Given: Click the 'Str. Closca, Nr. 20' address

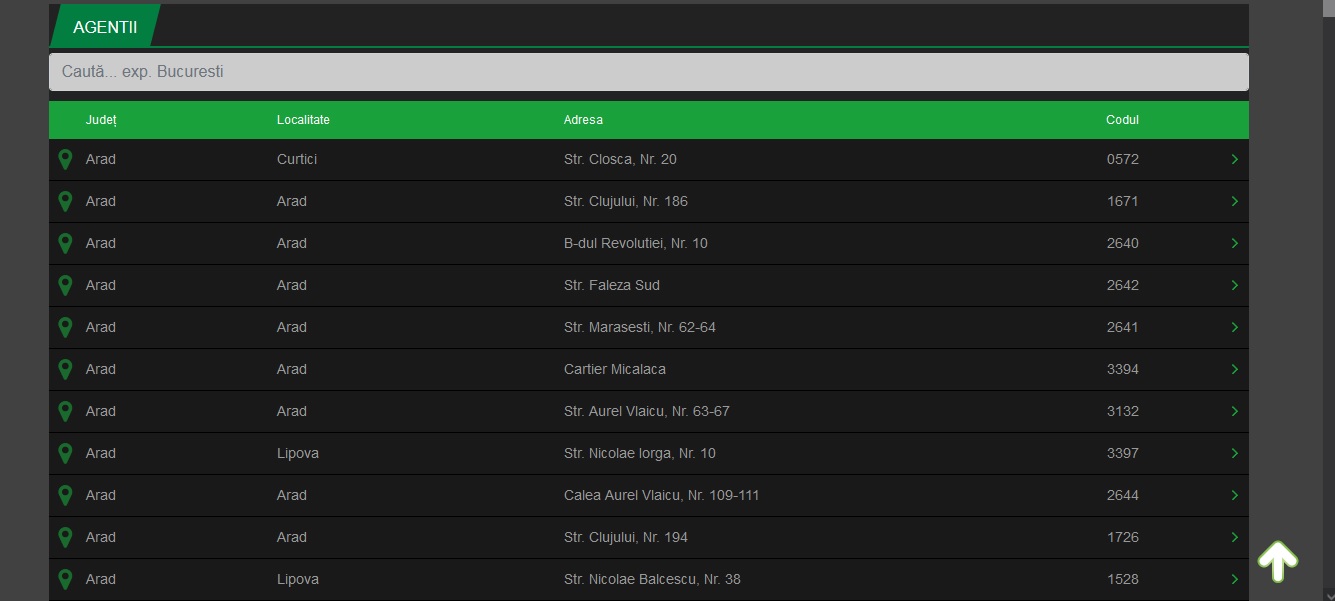Looking at the screenshot, I should [620, 159].
